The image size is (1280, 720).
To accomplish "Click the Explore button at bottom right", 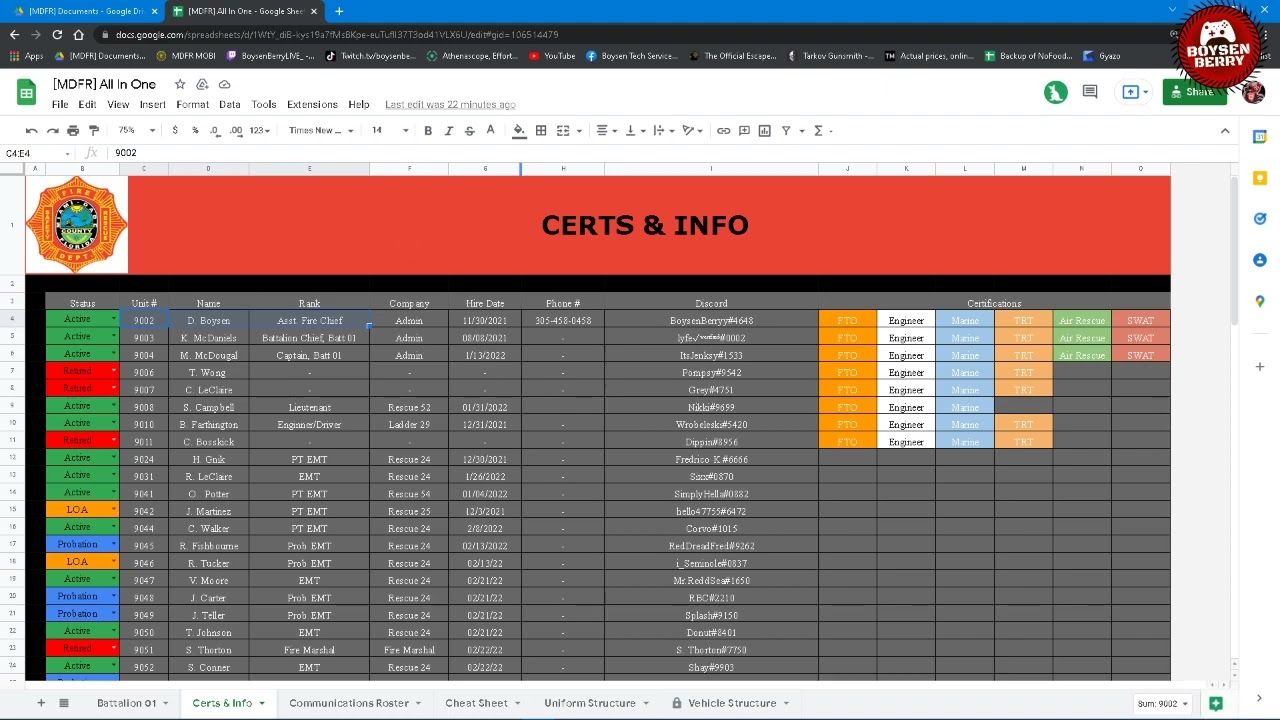I will pyautogui.click(x=1216, y=703).
